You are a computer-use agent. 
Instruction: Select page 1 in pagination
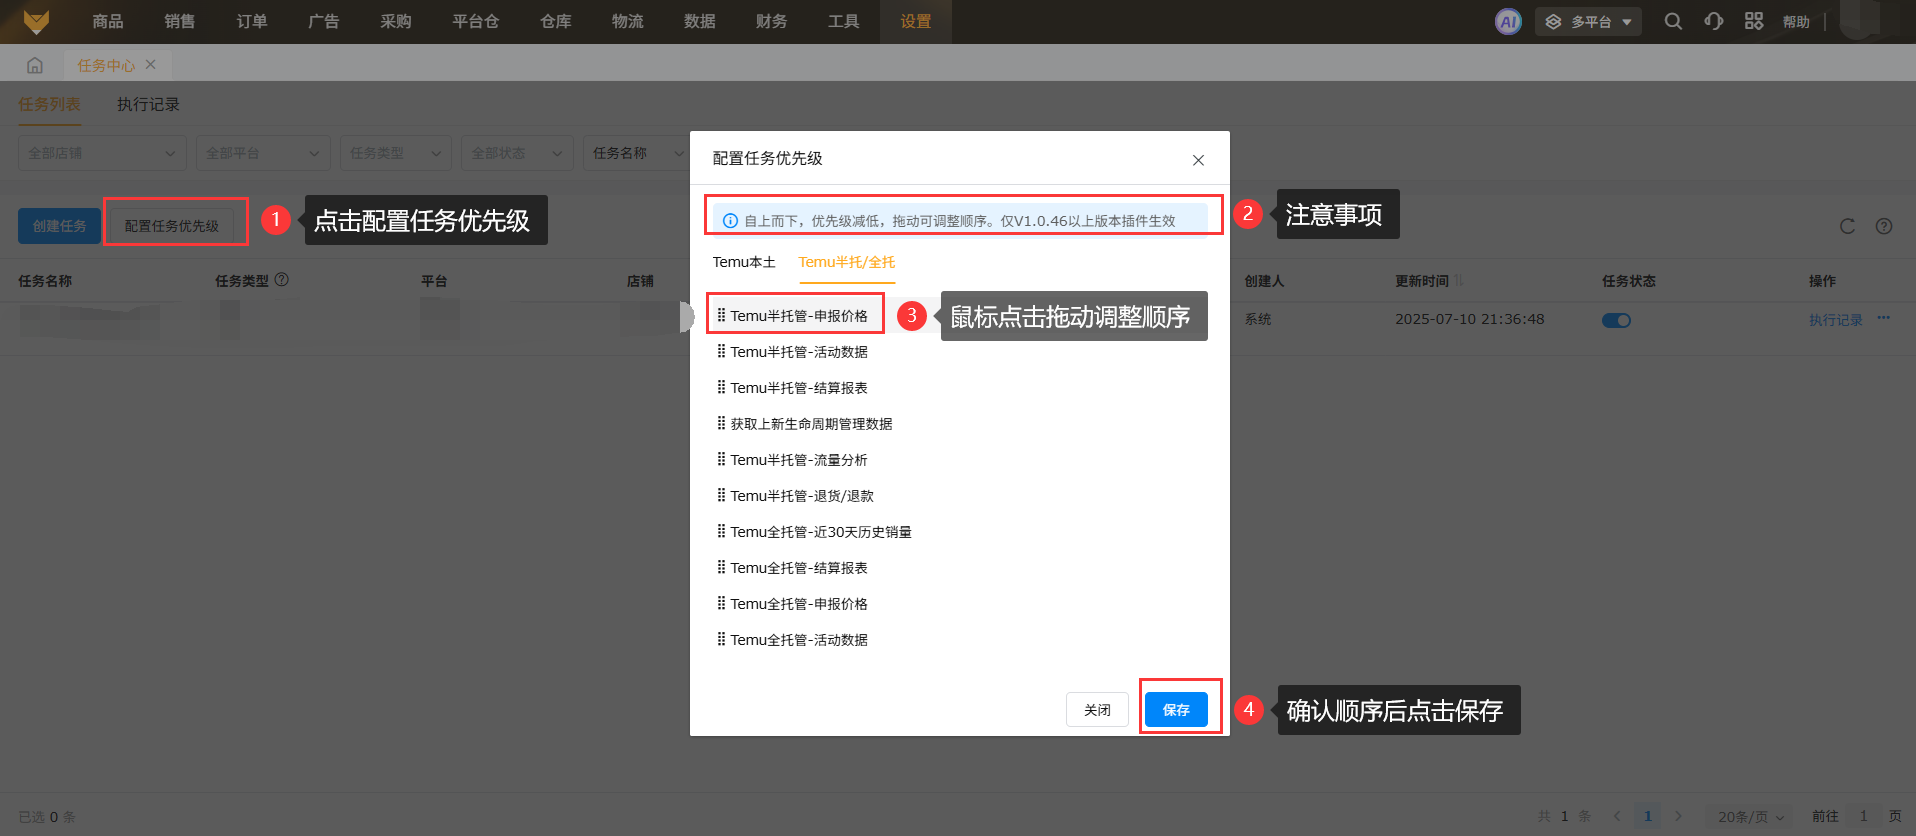tap(1648, 816)
